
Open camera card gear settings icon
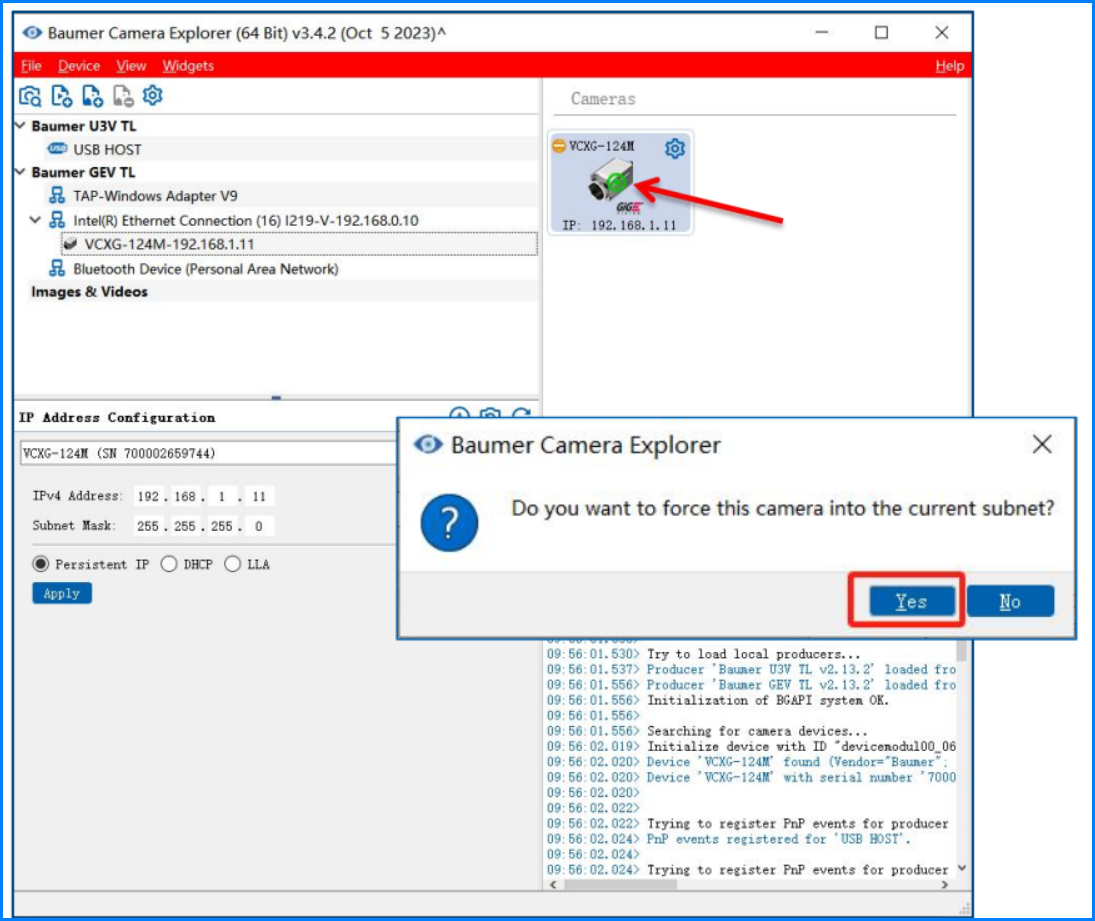tap(675, 148)
